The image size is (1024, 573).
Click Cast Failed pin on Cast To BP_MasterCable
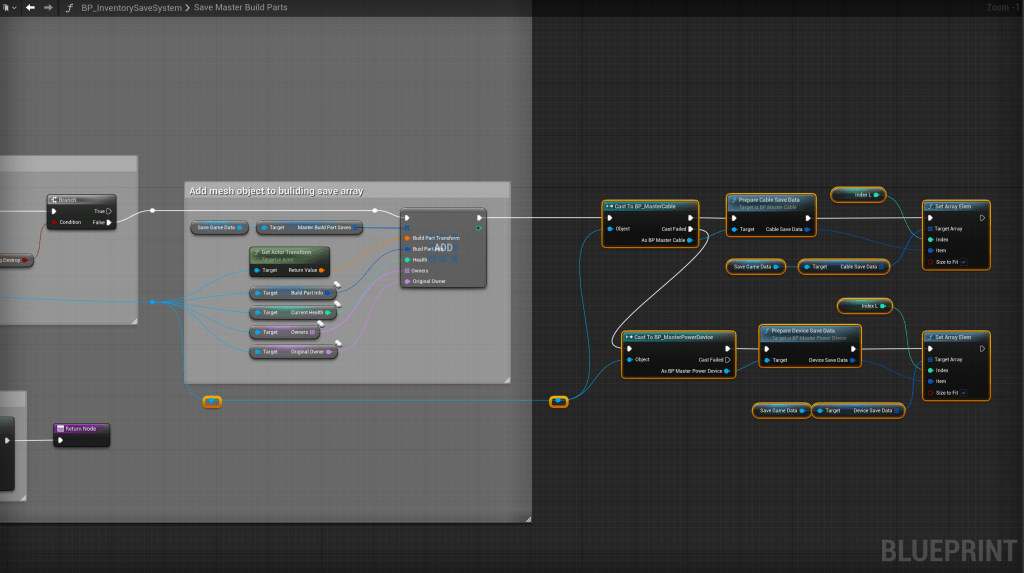(691, 229)
